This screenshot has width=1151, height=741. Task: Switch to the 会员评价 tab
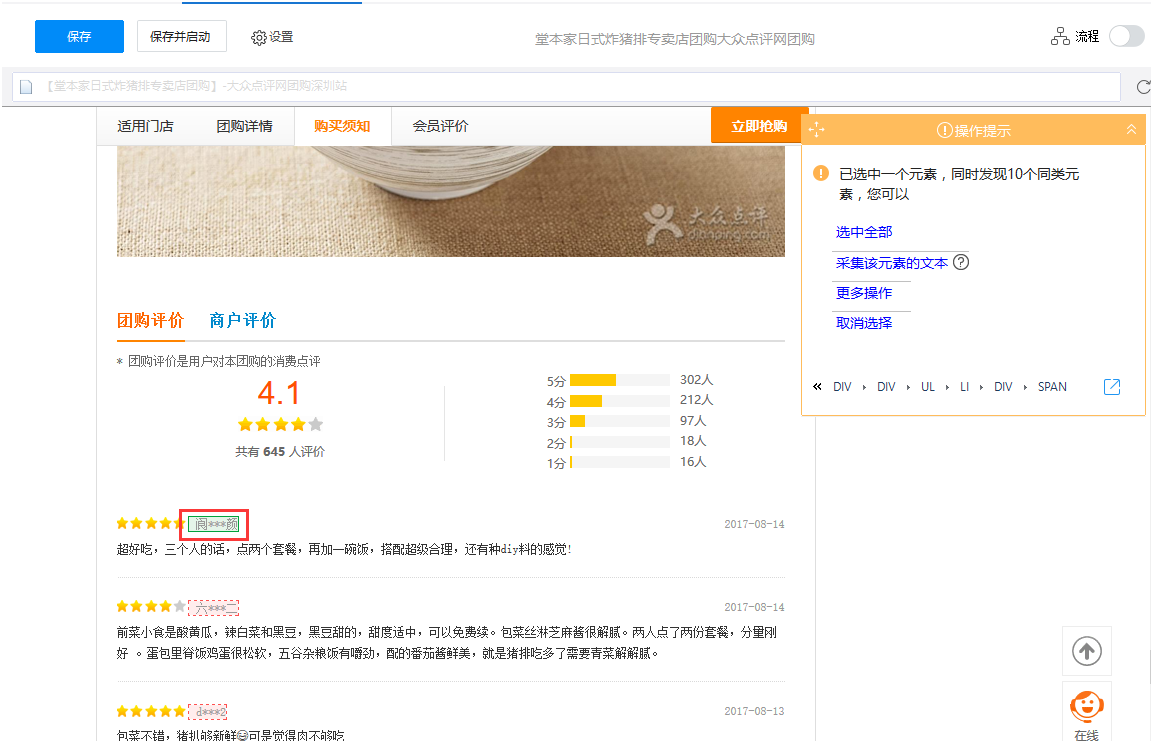click(440, 126)
